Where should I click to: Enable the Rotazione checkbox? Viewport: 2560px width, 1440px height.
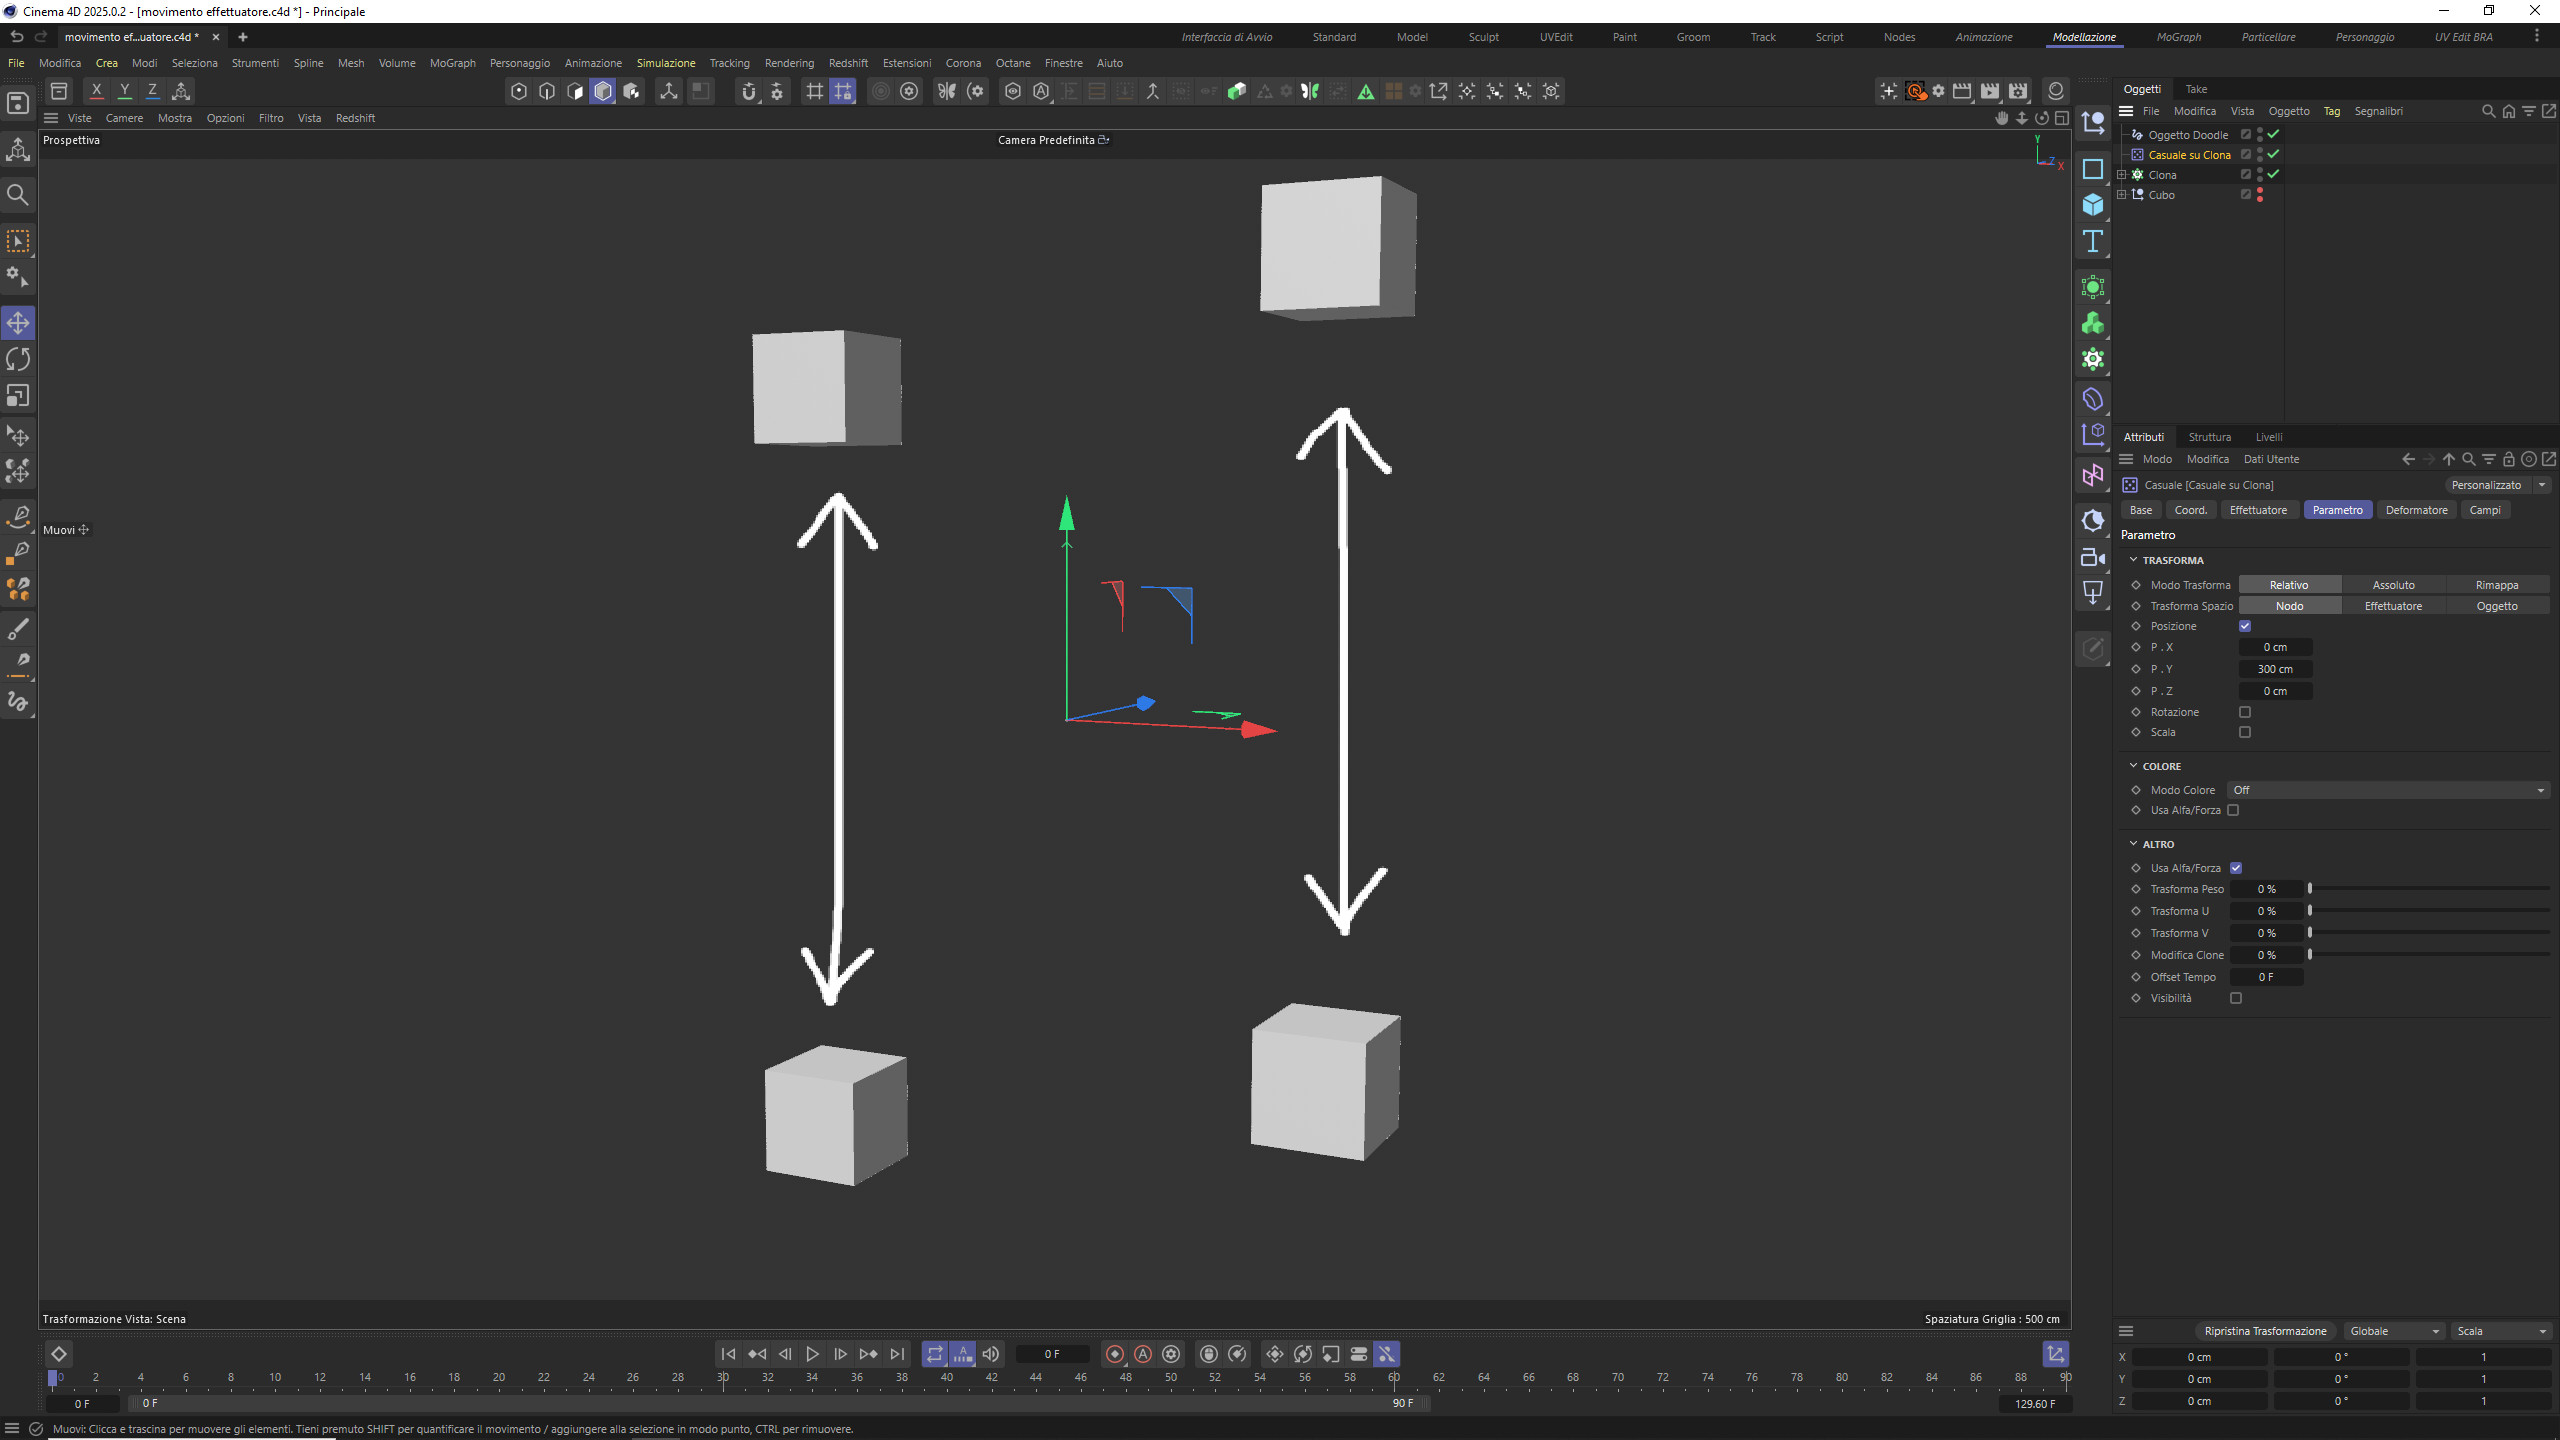[2245, 712]
